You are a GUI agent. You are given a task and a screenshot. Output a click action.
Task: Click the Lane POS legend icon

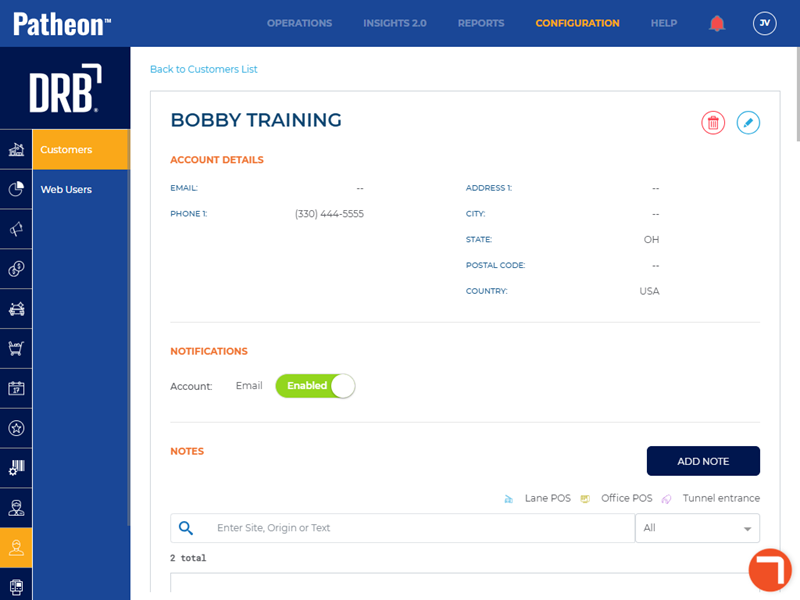click(x=509, y=499)
